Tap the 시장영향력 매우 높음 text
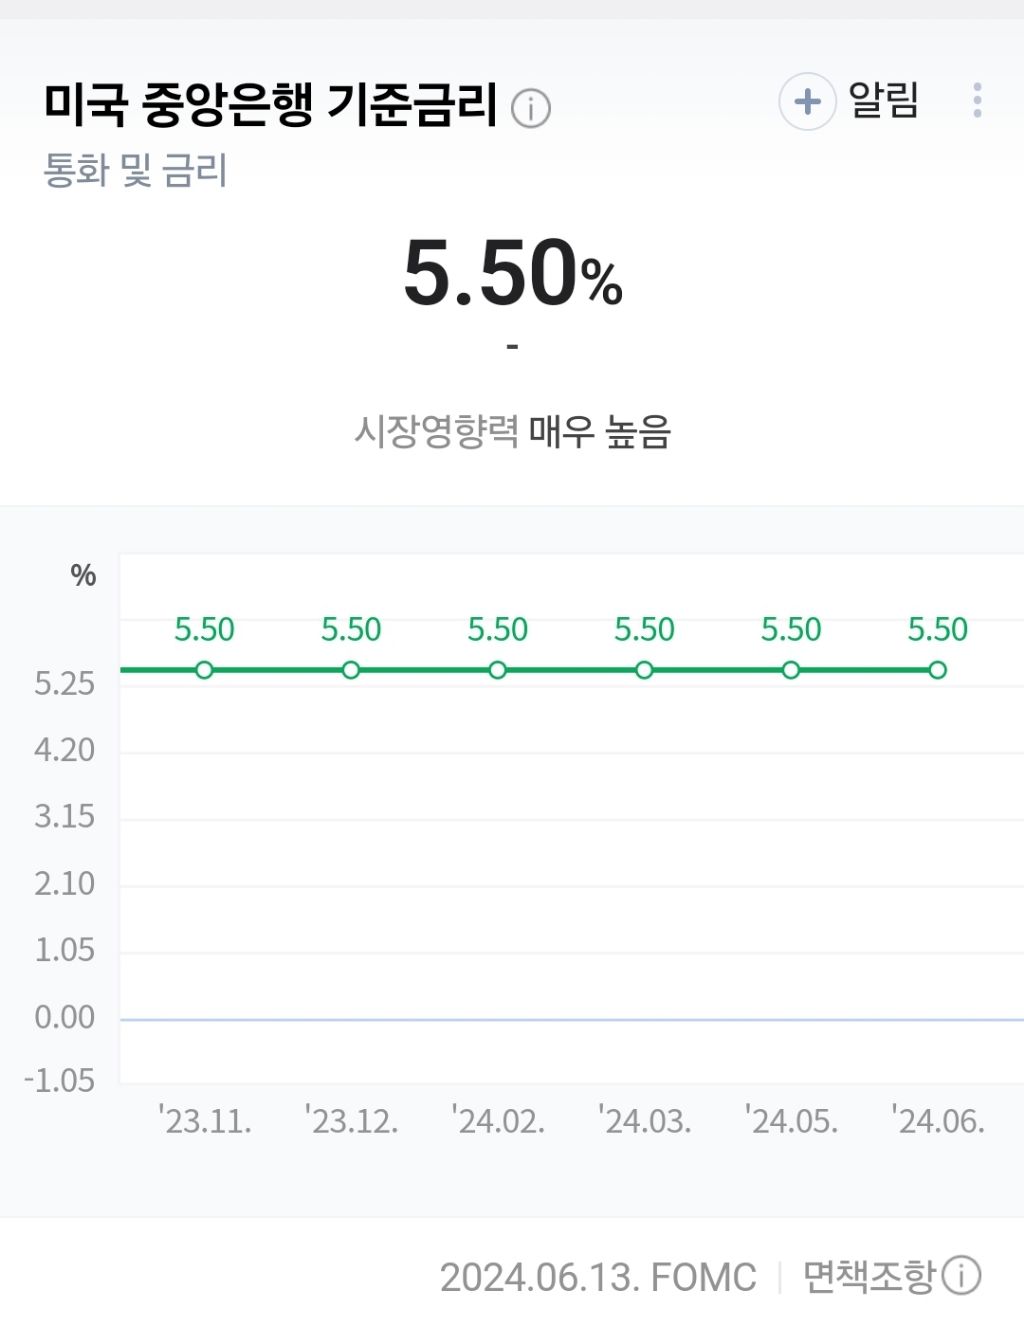 pyautogui.click(x=512, y=432)
